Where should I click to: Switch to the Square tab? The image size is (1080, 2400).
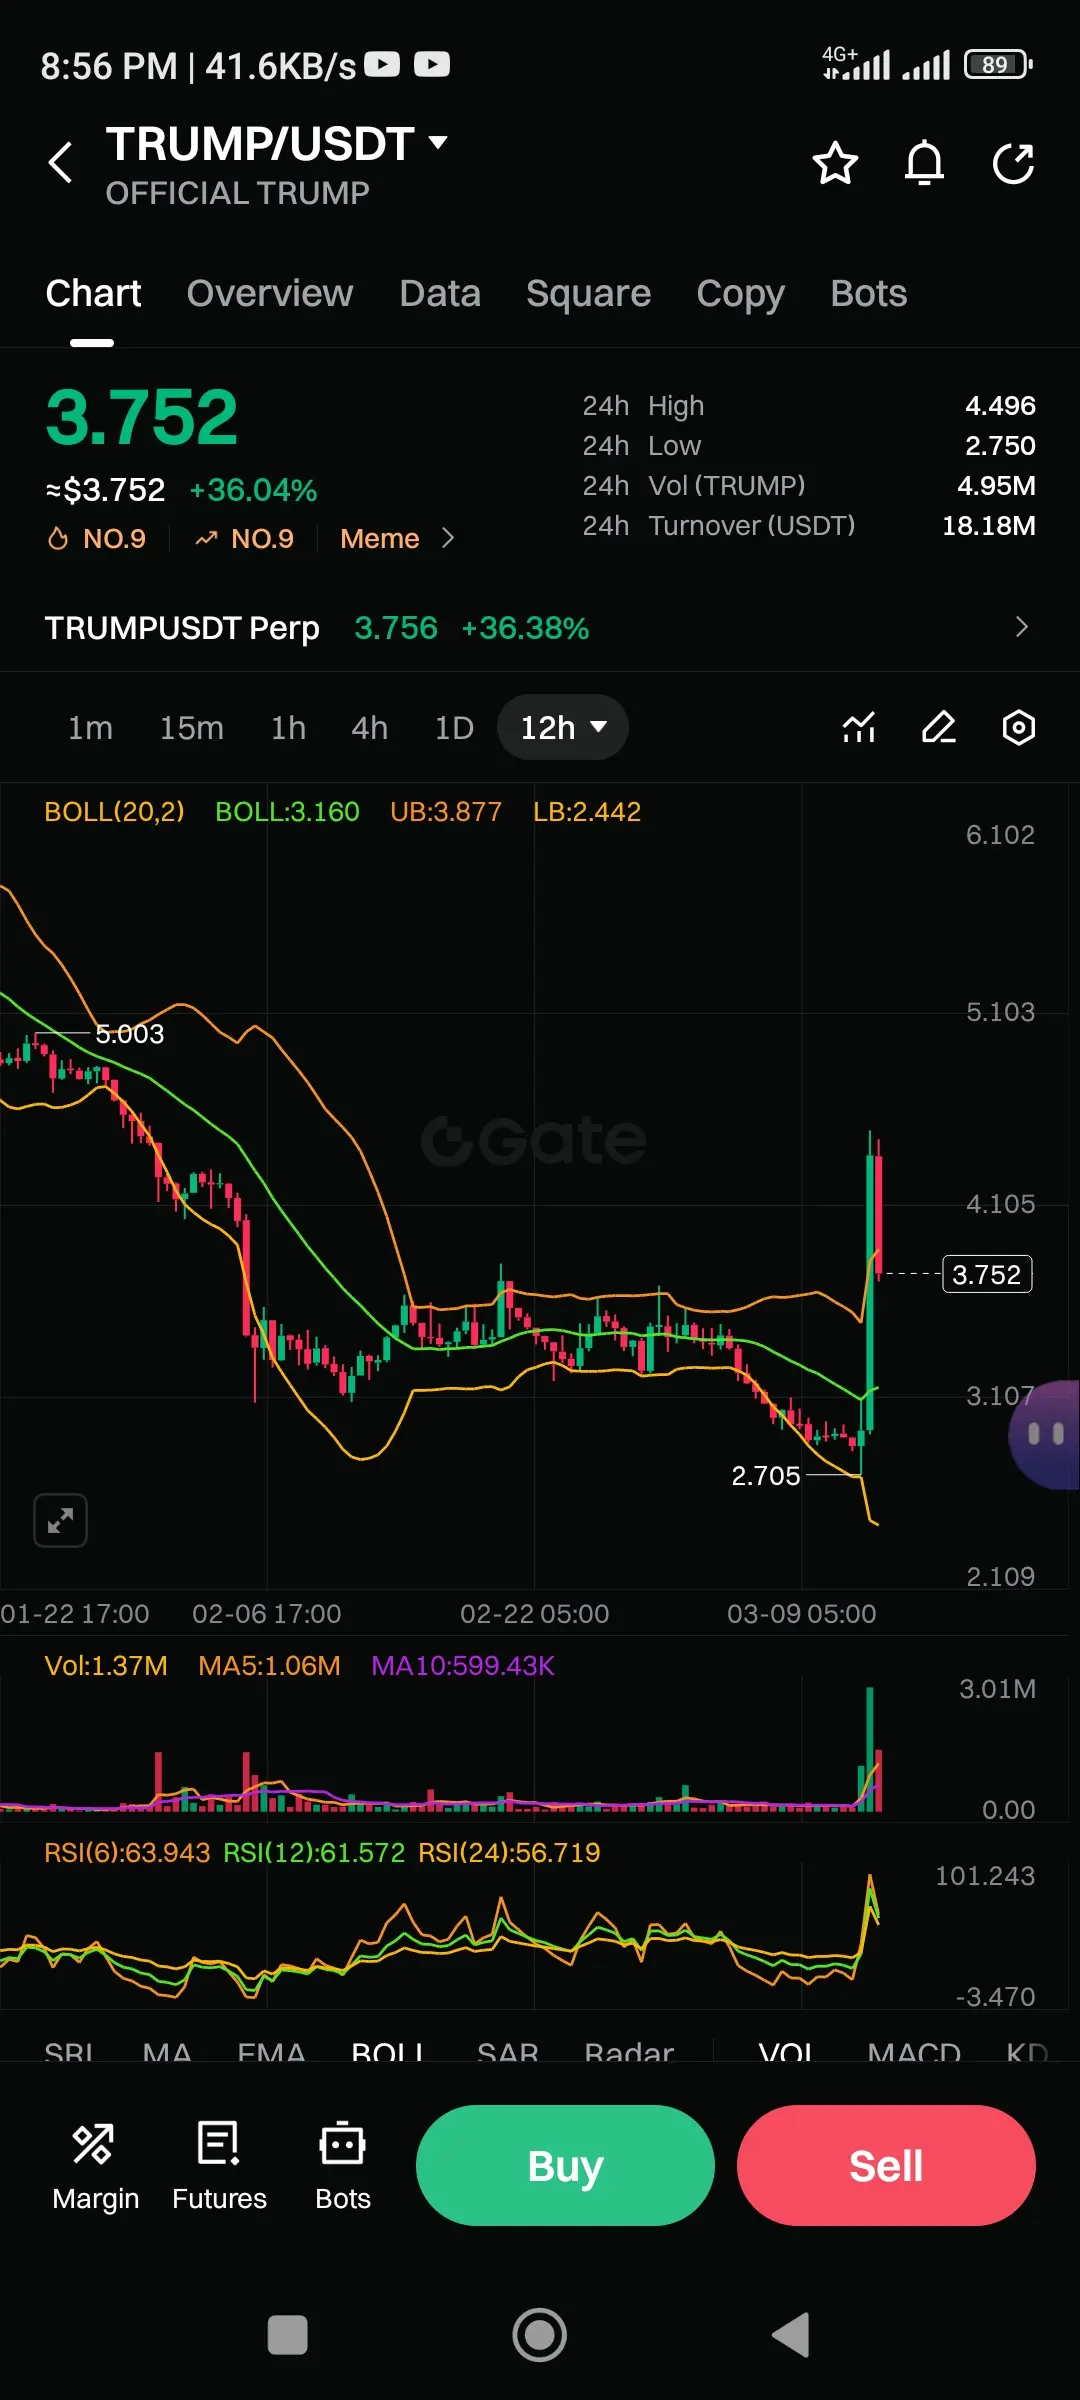(588, 294)
